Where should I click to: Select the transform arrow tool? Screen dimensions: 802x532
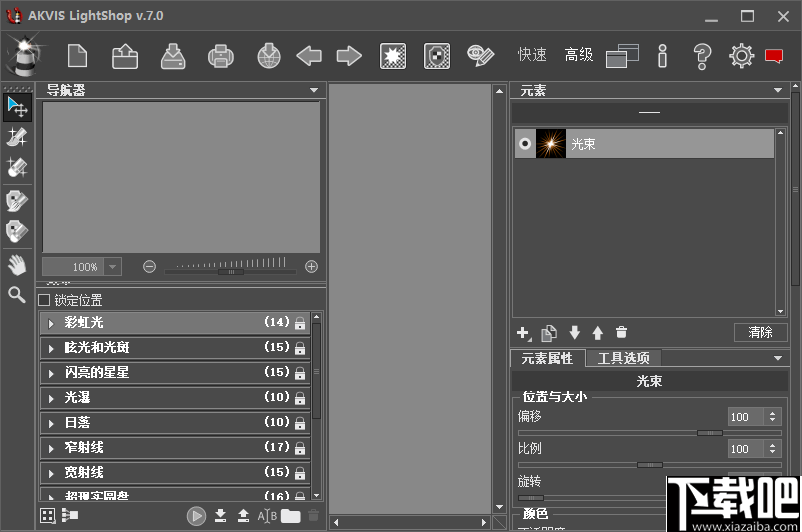pos(17,107)
